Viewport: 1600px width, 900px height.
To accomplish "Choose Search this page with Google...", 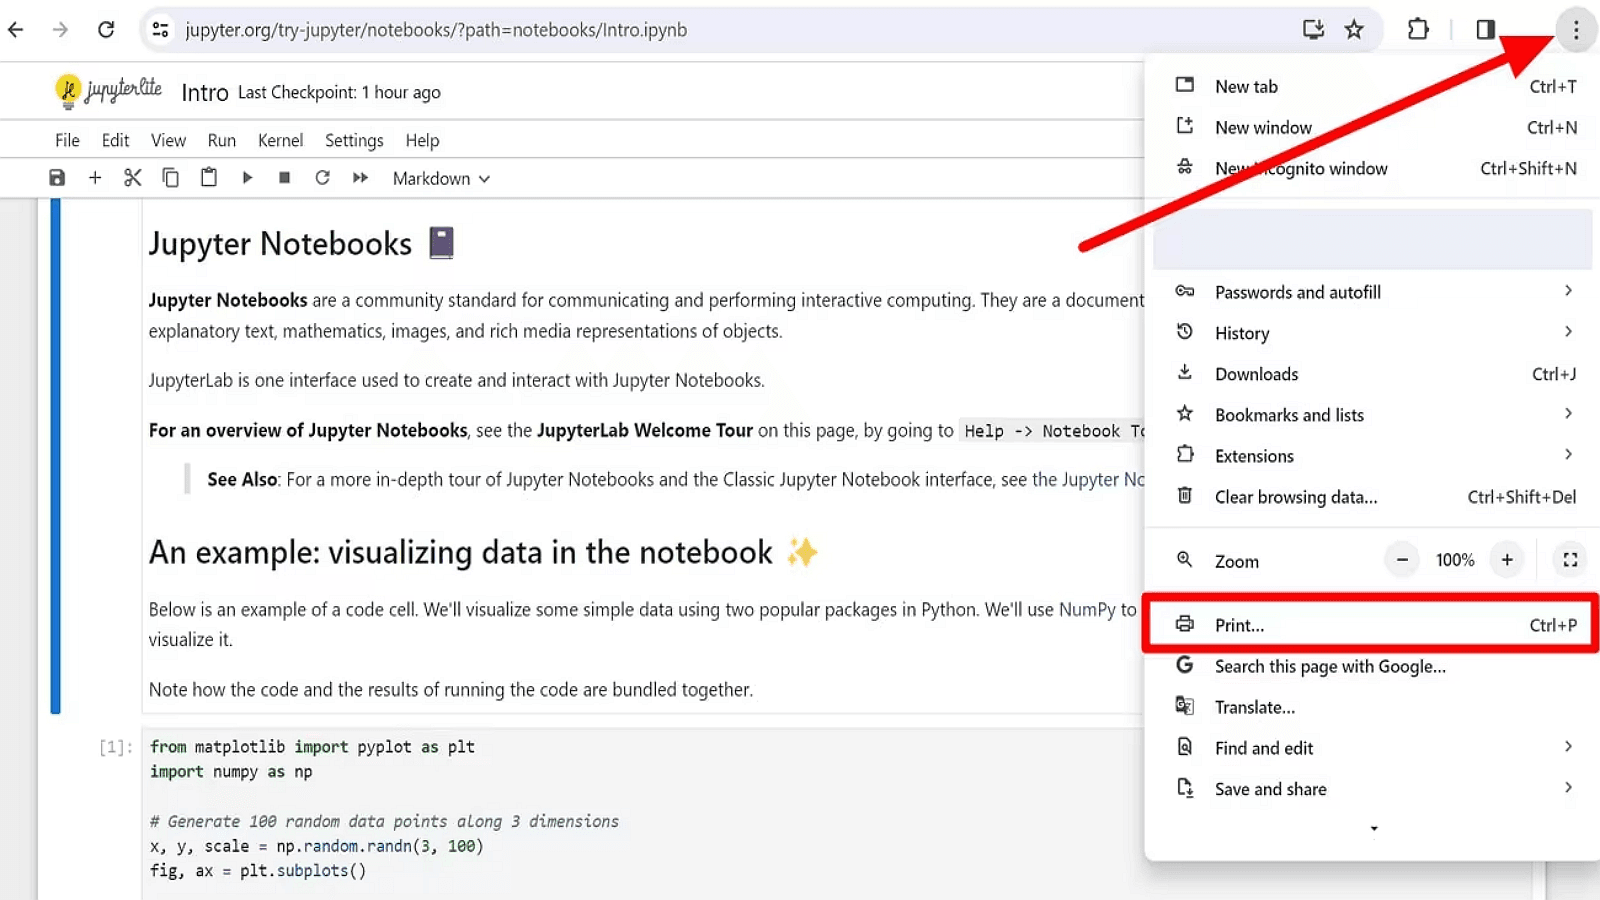I will click(x=1372, y=666).
